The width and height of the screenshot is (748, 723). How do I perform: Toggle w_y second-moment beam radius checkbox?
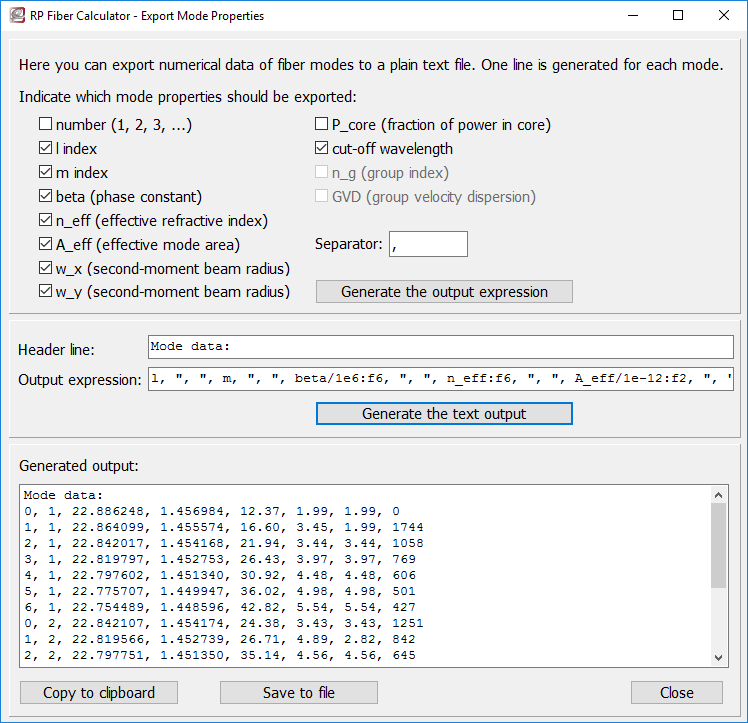pyautogui.click(x=45, y=291)
